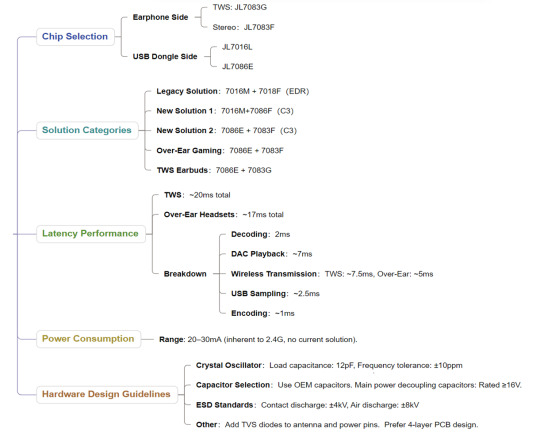Click the Stereo: JL7083F entry
The width and height of the screenshot is (540, 433).
(243, 27)
